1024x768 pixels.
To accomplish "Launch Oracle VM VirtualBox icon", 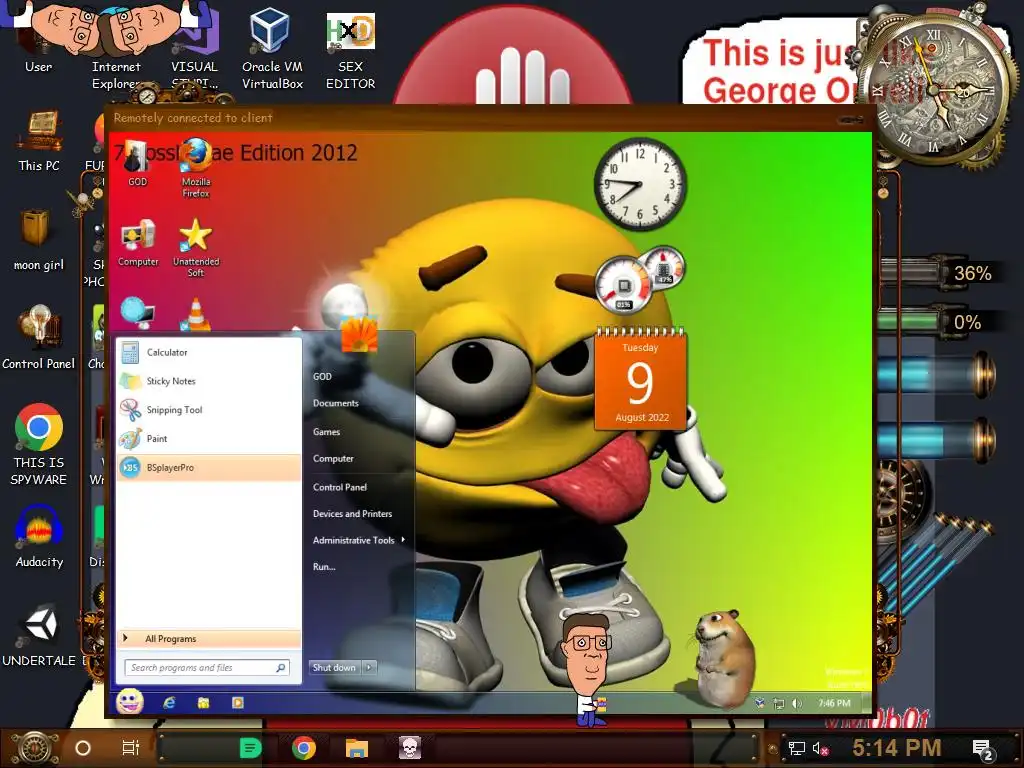I will (x=272, y=48).
